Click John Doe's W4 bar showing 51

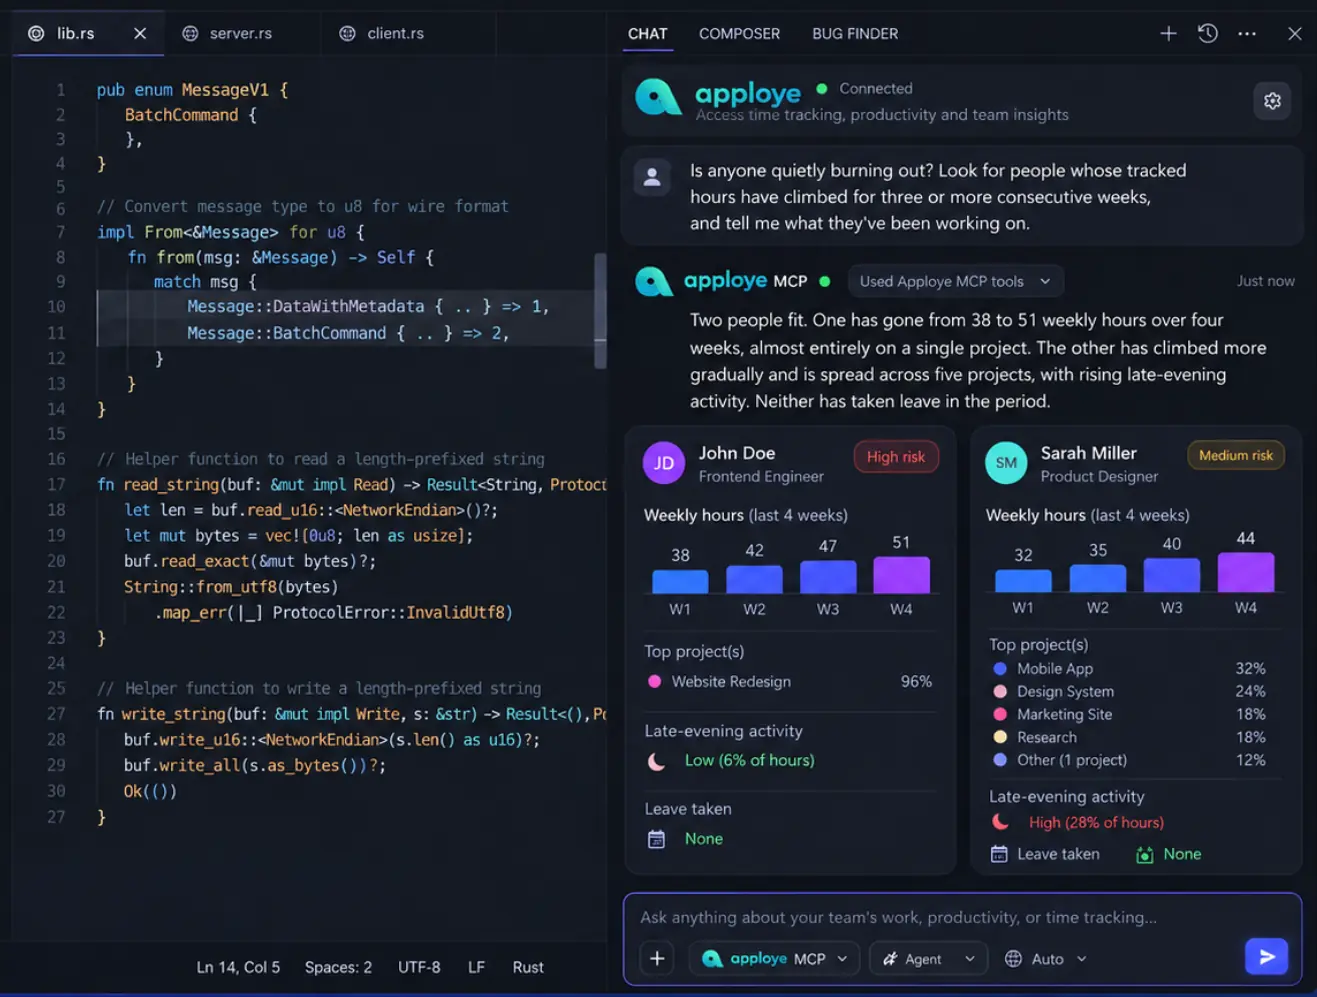(901, 575)
